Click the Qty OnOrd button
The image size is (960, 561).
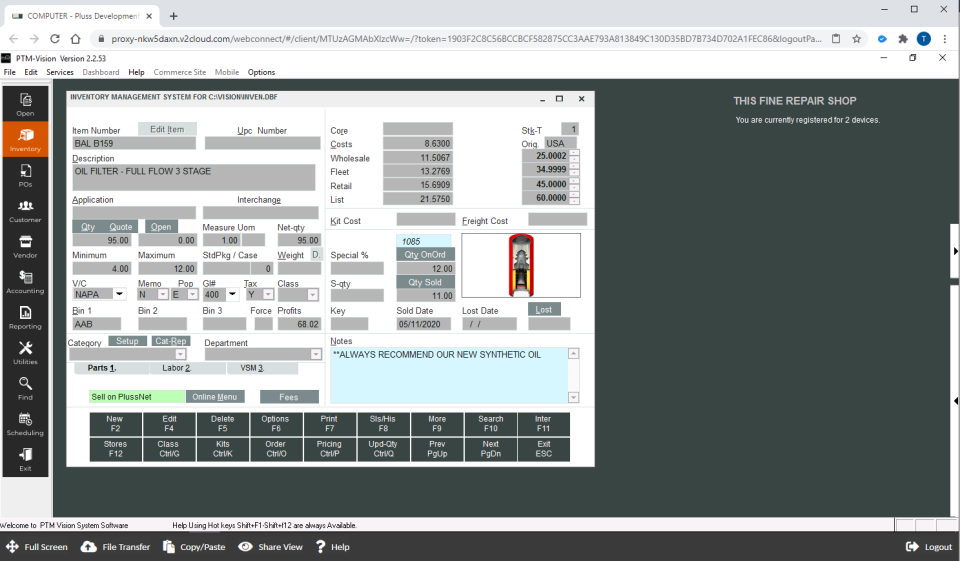(426, 254)
